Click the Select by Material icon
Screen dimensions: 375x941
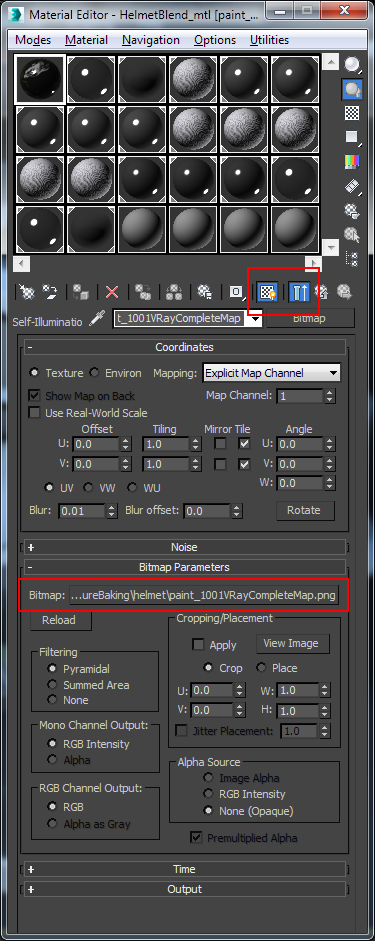[x=352, y=235]
